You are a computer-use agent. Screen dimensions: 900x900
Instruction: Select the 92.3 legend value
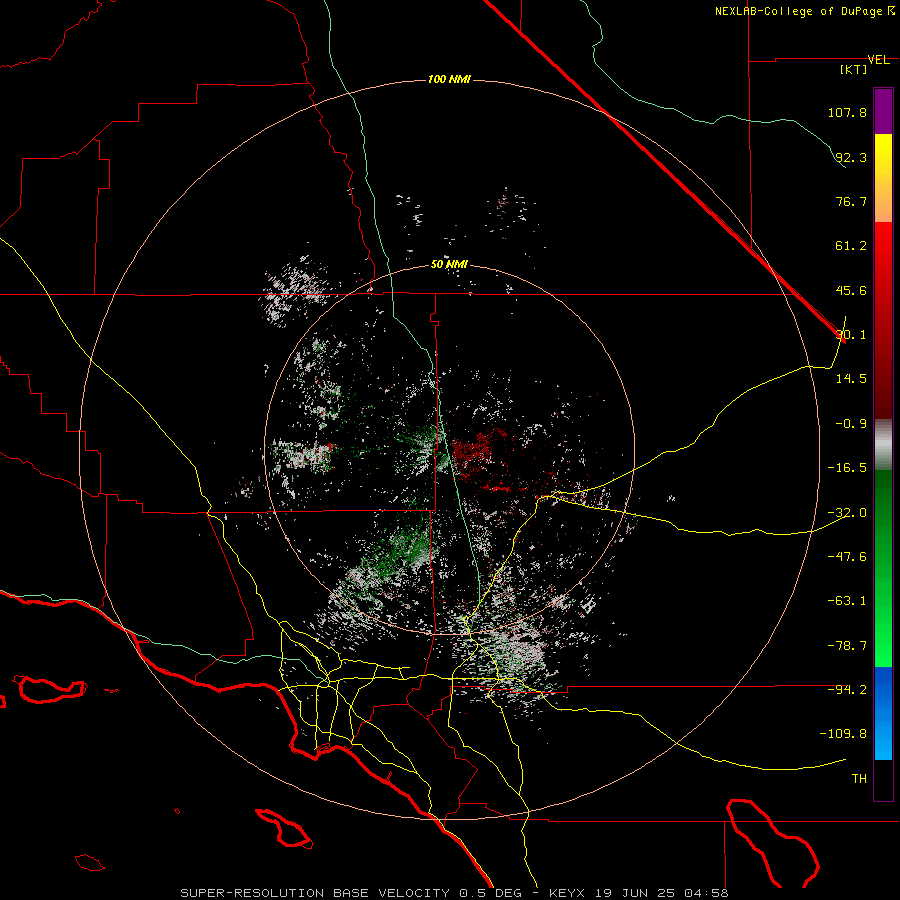851,157
